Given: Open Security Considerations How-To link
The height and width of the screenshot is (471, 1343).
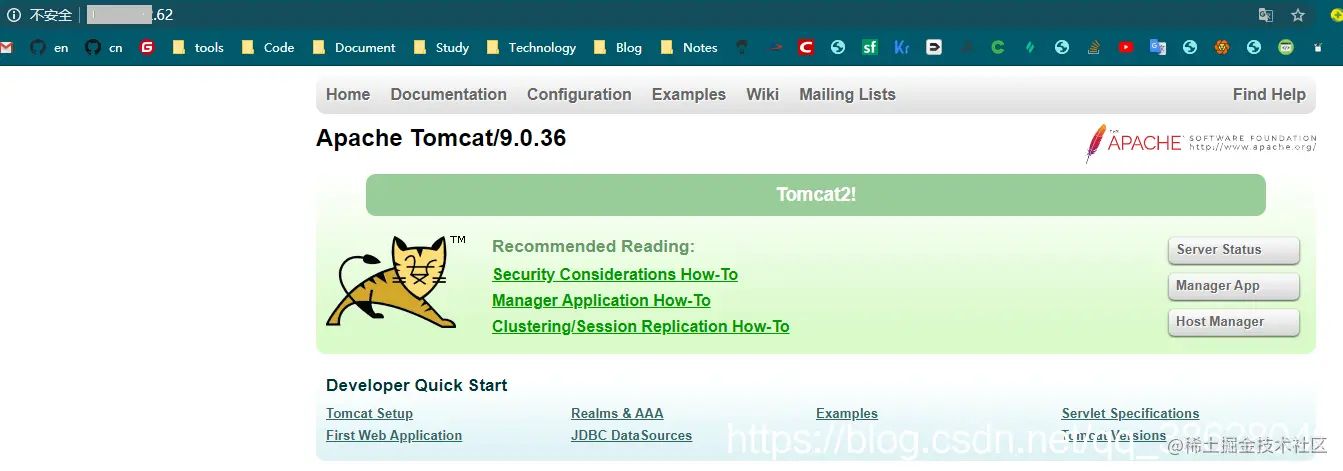Looking at the screenshot, I should [615, 274].
